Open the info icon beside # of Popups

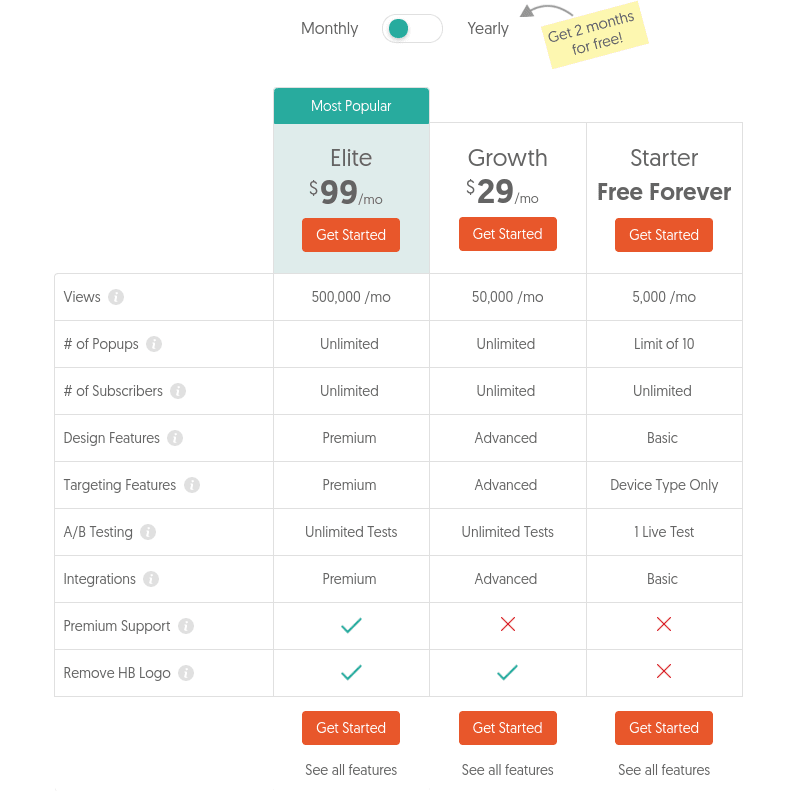click(x=154, y=344)
